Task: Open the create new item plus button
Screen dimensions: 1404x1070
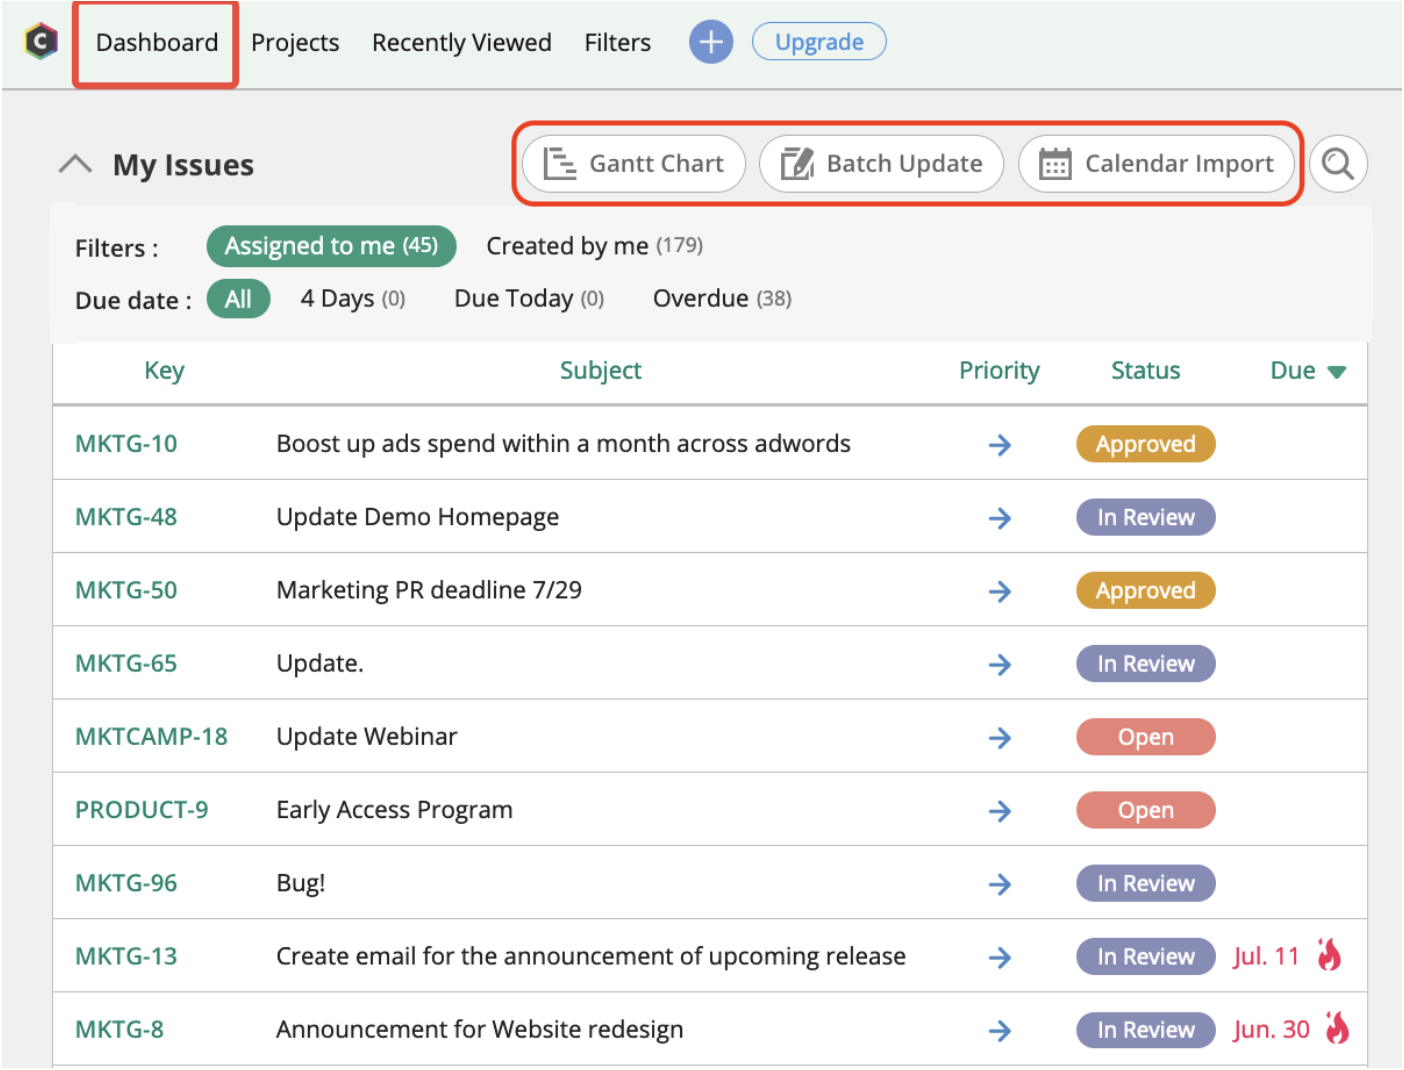Action: [x=711, y=41]
